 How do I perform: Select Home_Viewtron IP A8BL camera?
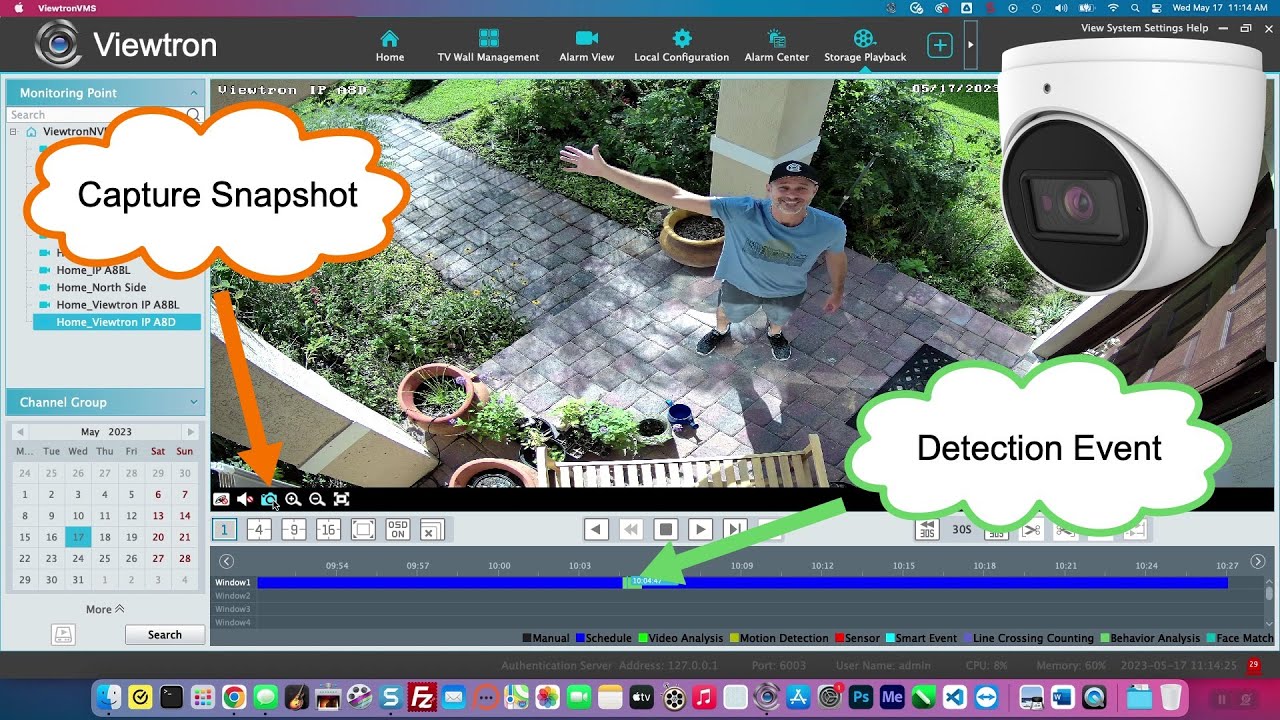click(117, 305)
